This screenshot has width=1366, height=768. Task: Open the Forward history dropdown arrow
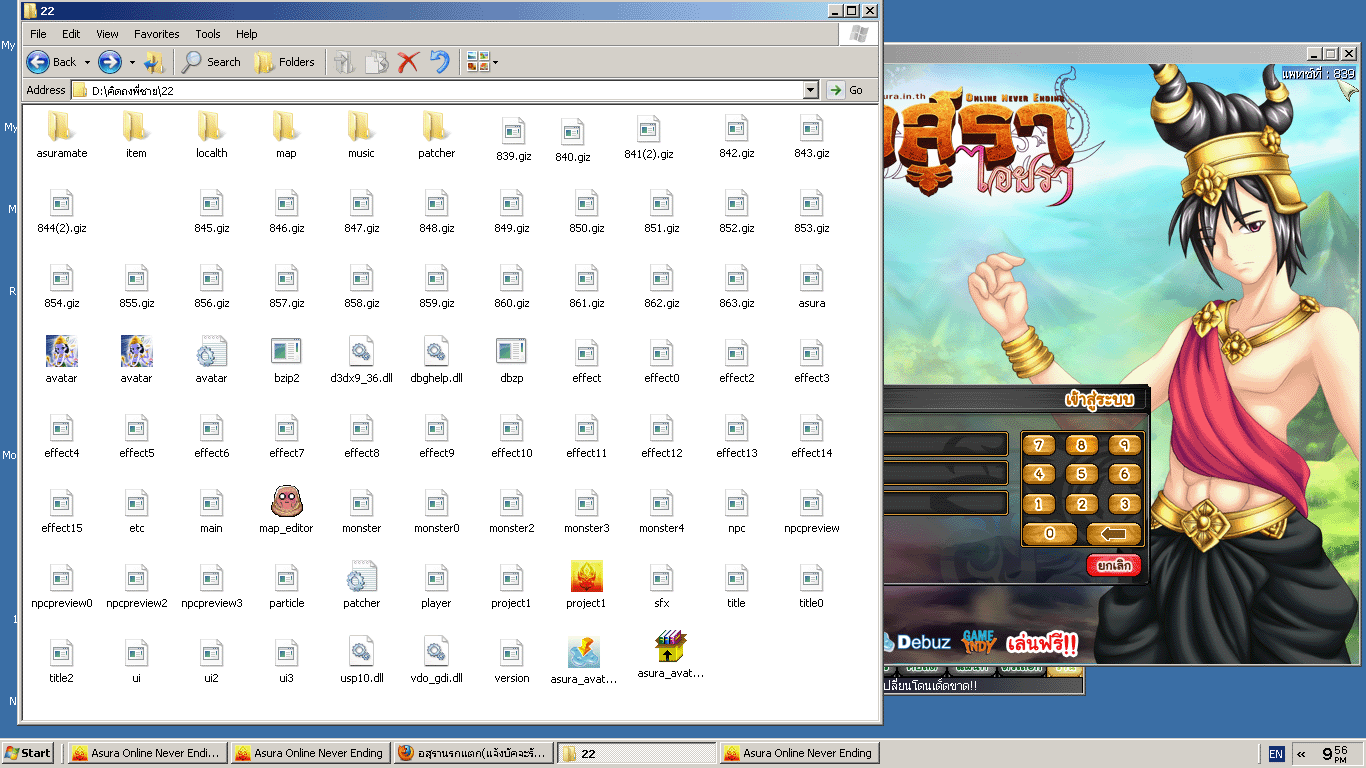click(x=132, y=62)
